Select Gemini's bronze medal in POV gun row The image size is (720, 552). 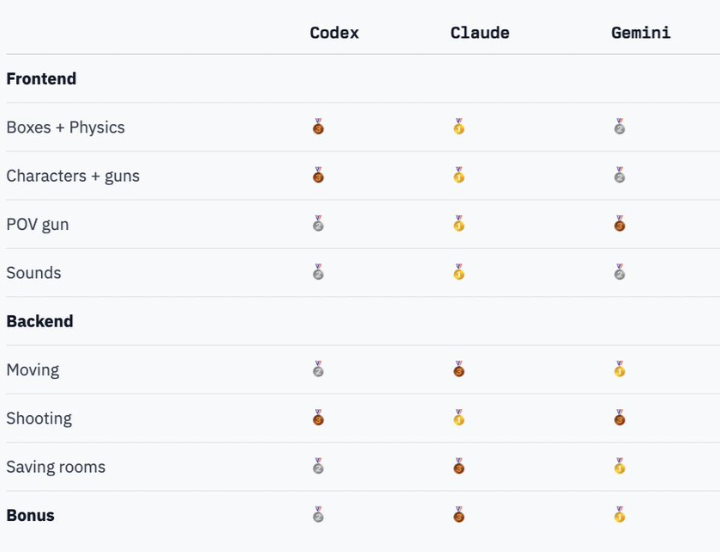(620, 224)
